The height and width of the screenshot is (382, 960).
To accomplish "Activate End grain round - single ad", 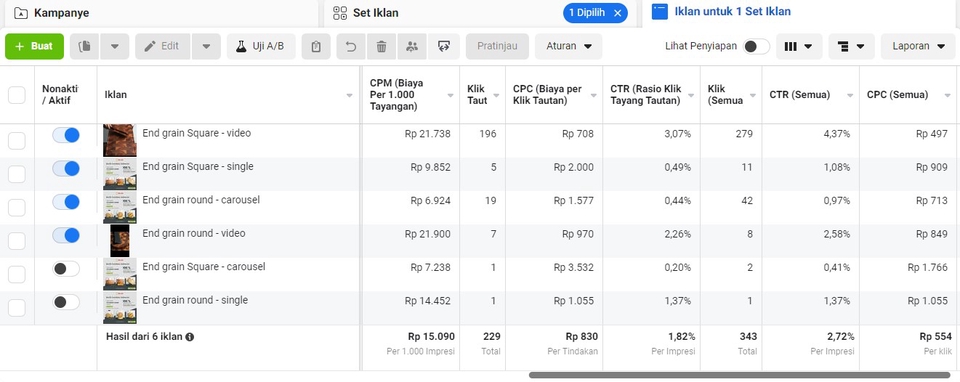I will pyautogui.click(x=66, y=302).
